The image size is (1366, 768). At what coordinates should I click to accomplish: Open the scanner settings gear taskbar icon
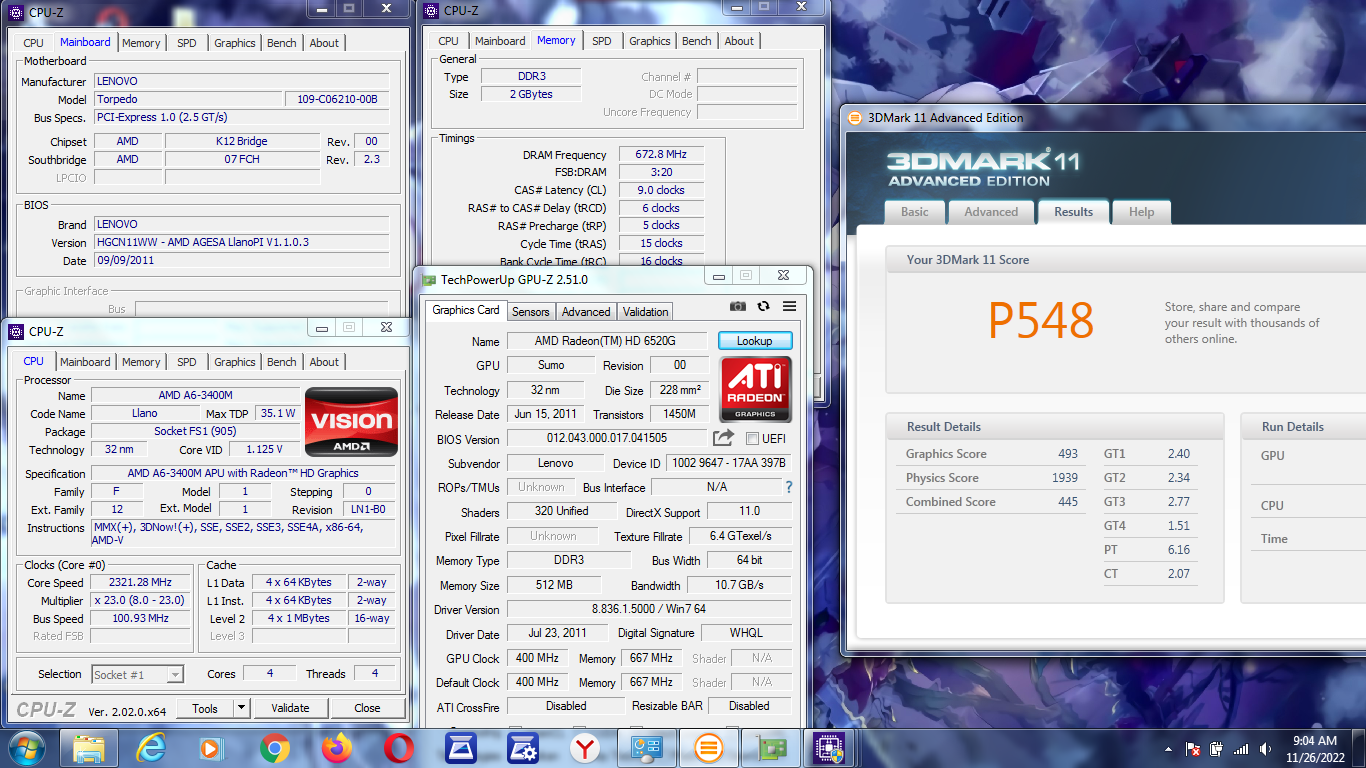[523, 748]
